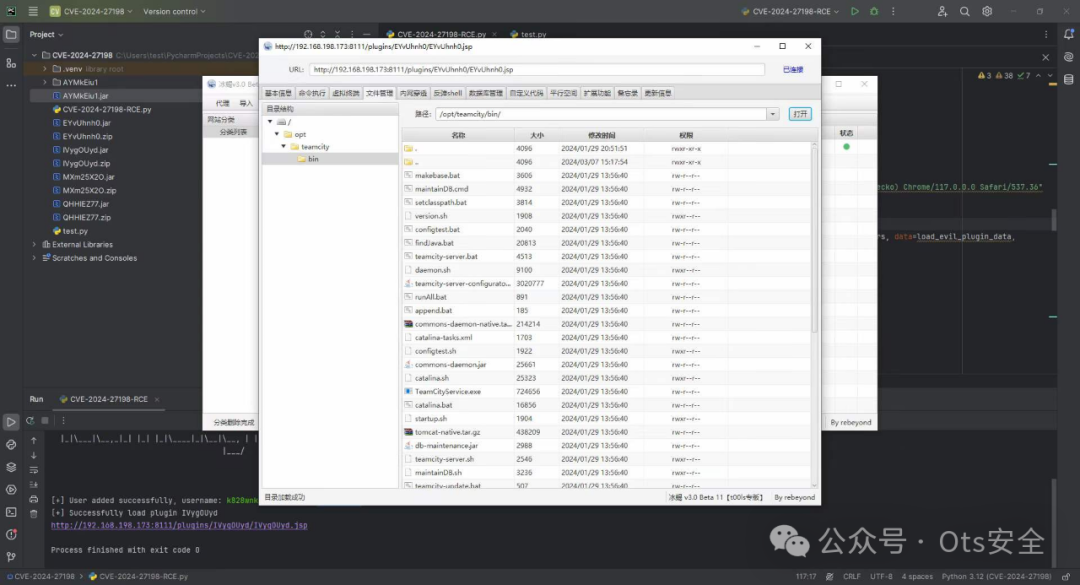Open run configuration CVE-2024-27198-RCE dropdown
Viewport: 1080px width, 585px height.
[791, 11]
